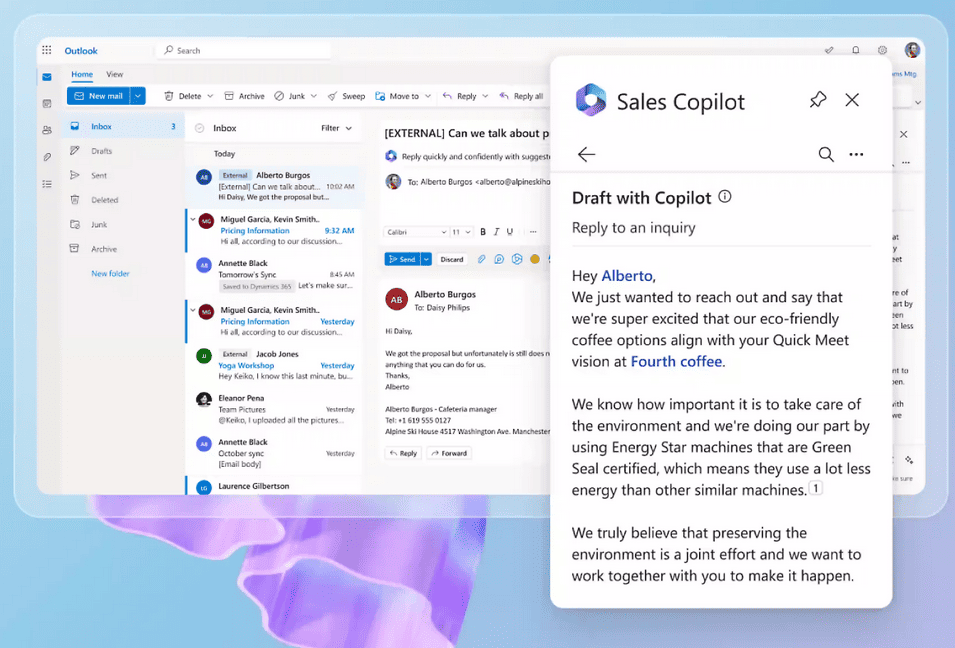This screenshot has width=955, height=648.
Task: Open notifications bell in Outlook header
Action: coord(855,51)
